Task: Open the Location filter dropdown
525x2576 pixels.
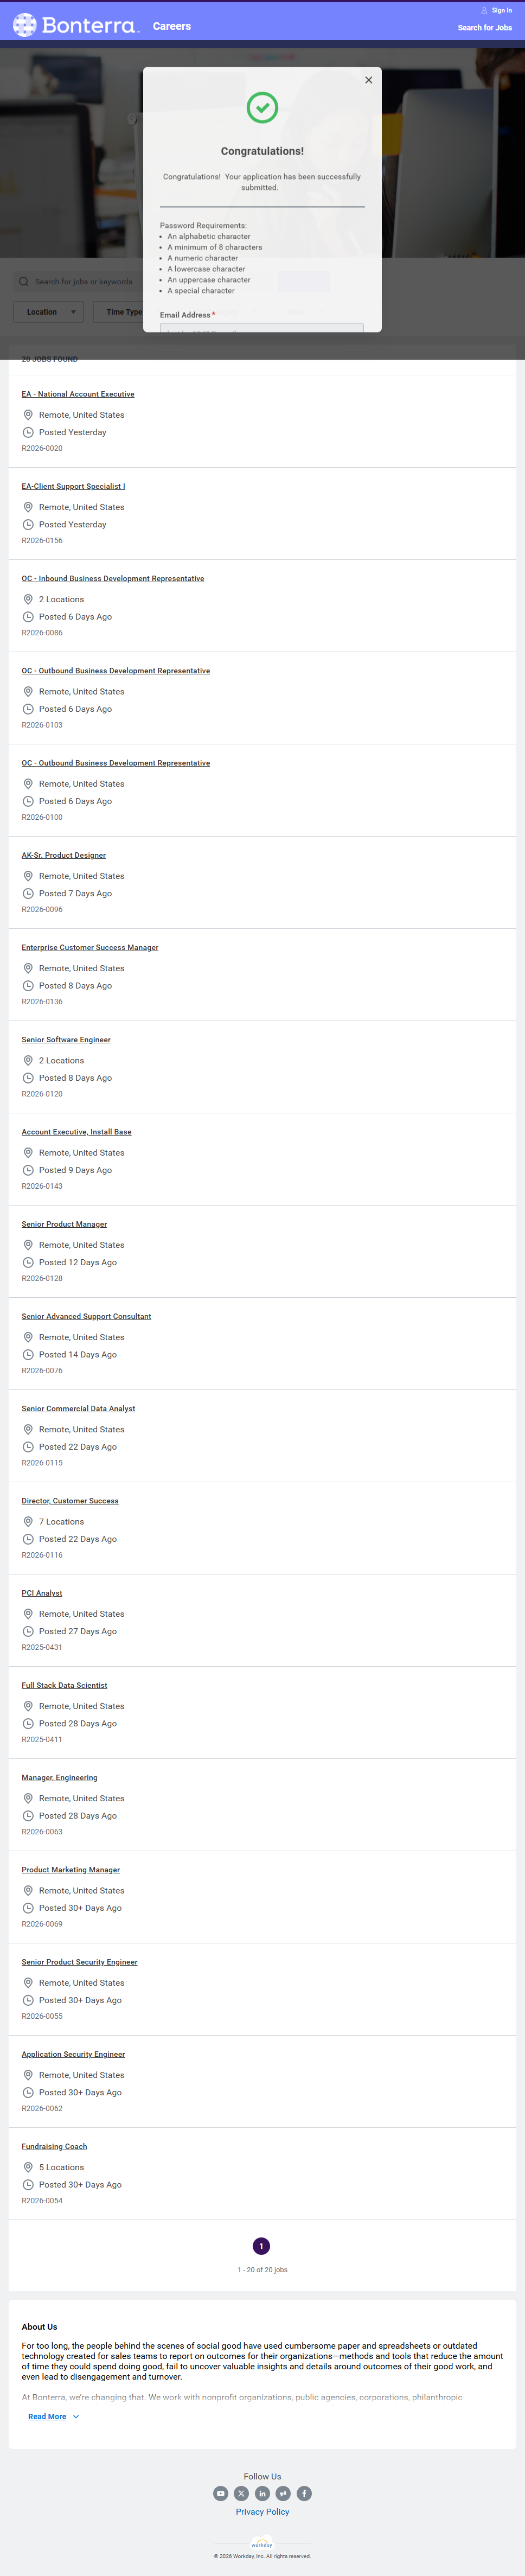Action: point(48,312)
